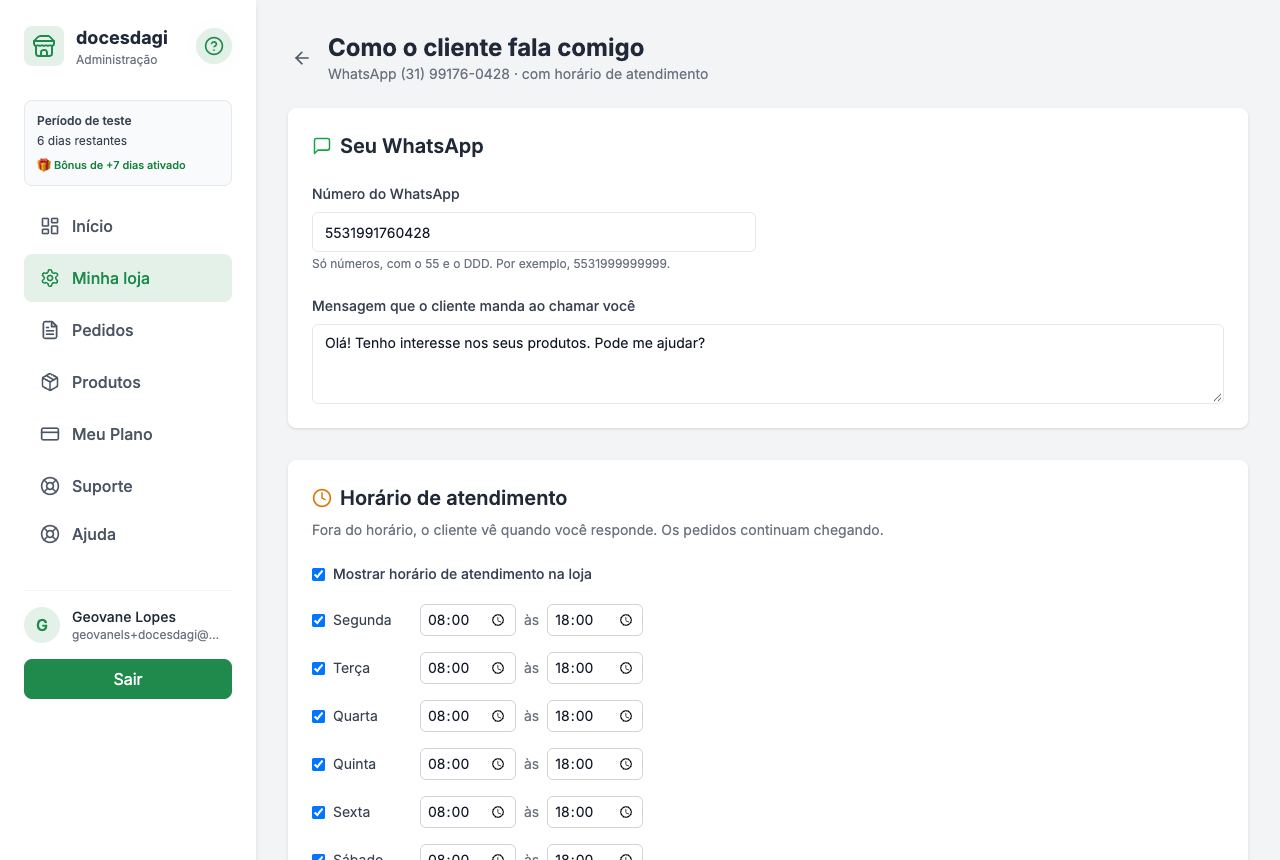Toggle the Terça checkbox
This screenshot has height=860, width=1280.
pyautogui.click(x=319, y=668)
